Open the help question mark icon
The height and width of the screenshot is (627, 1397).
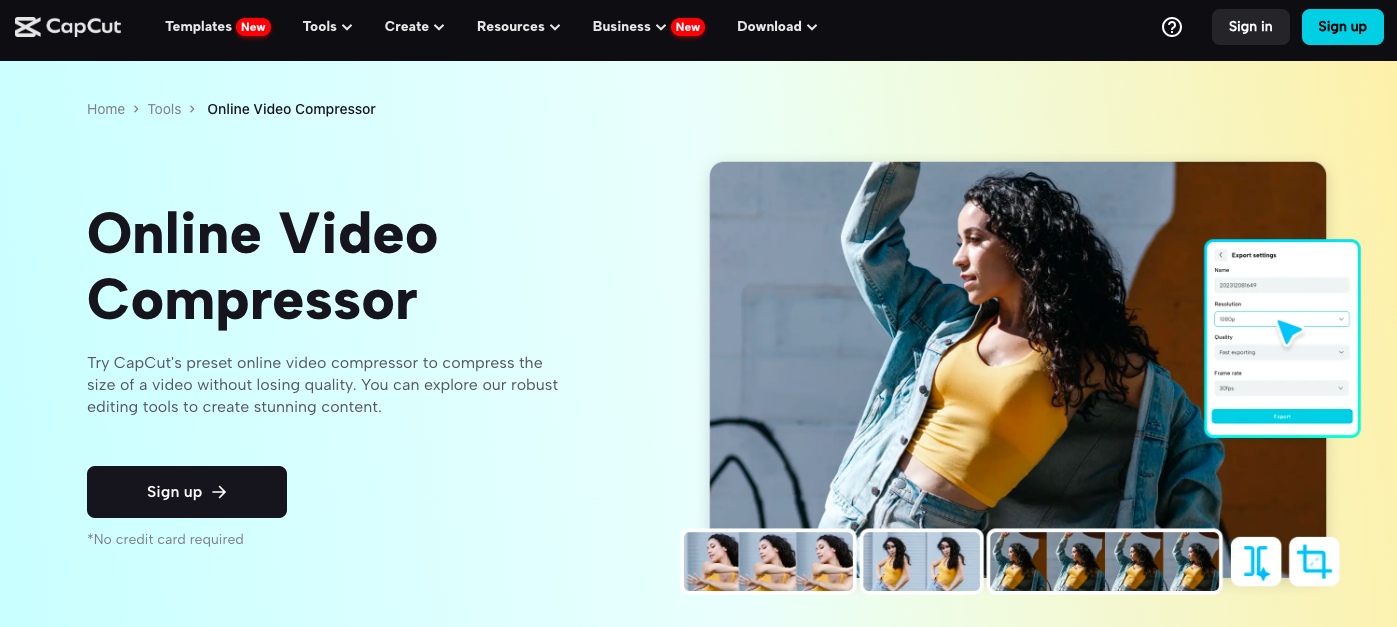pos(1172,27)
